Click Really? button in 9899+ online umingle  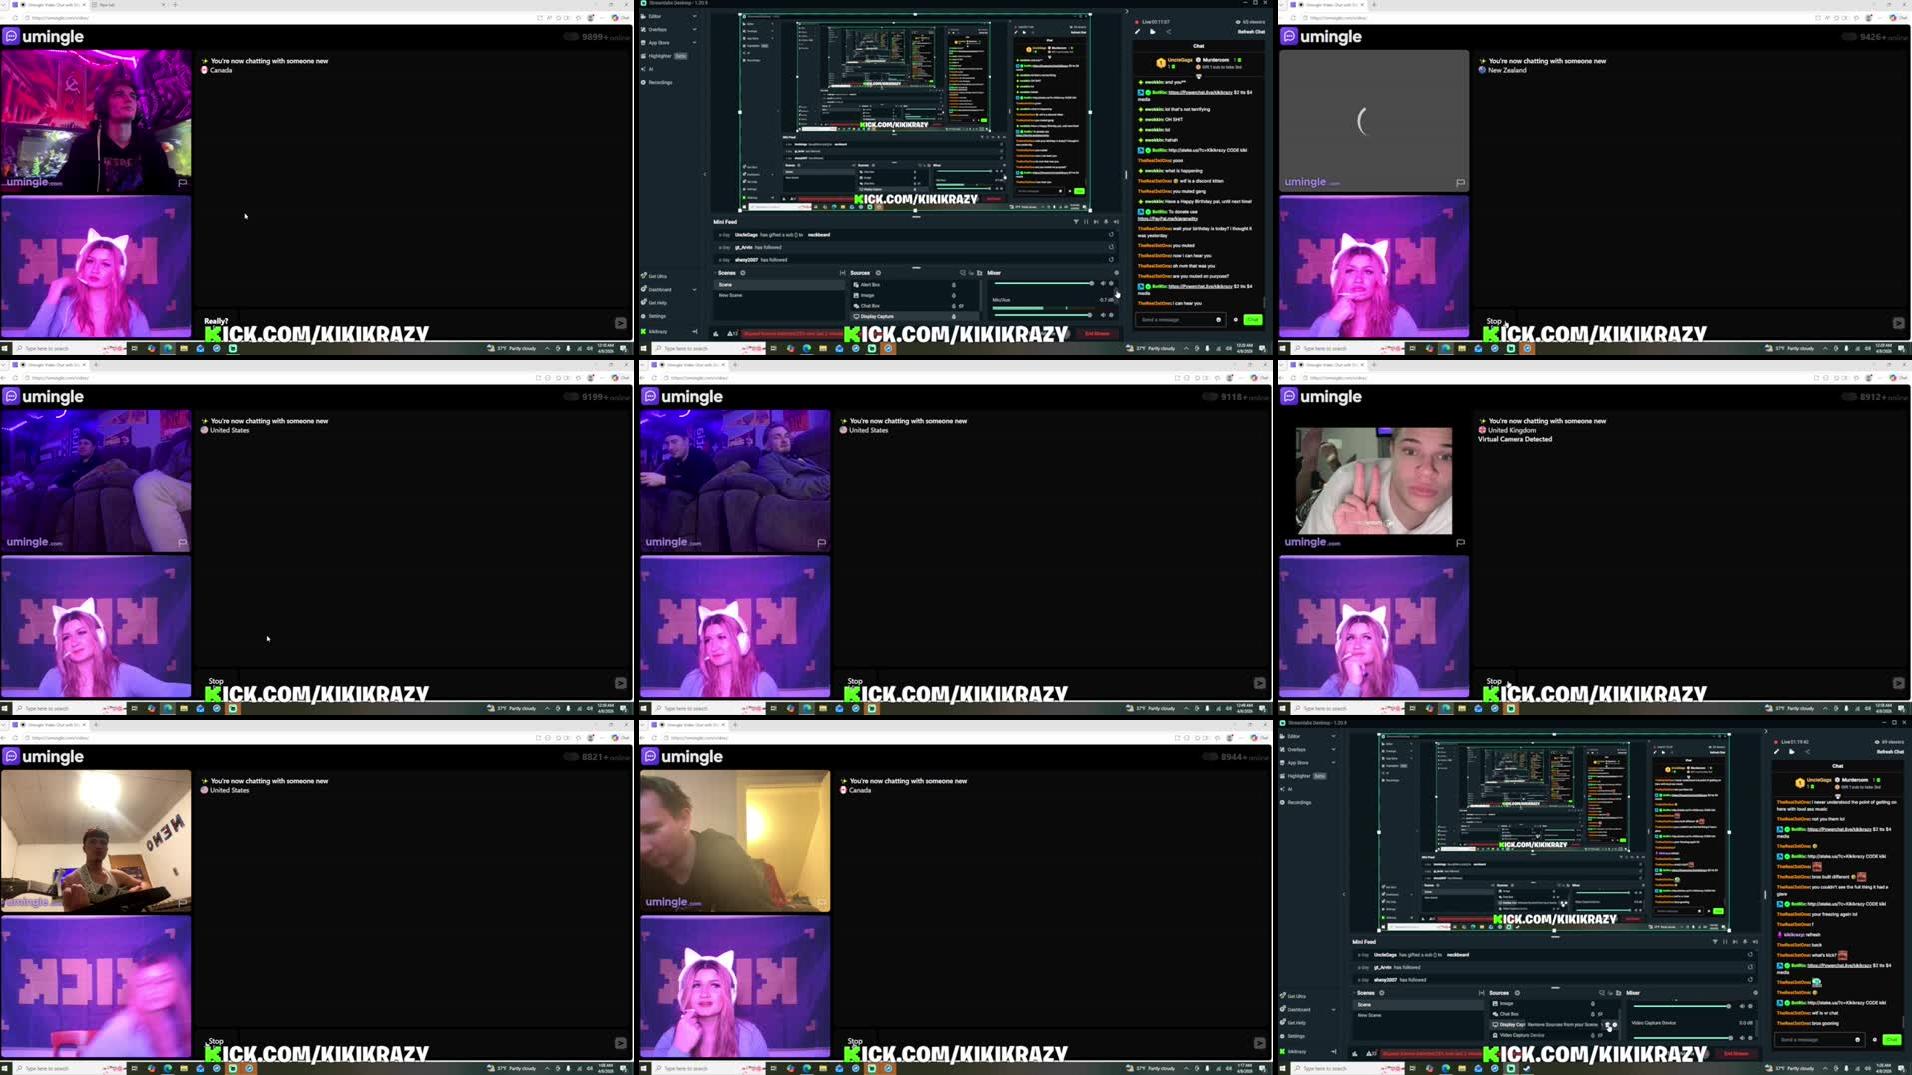[216, 322]
